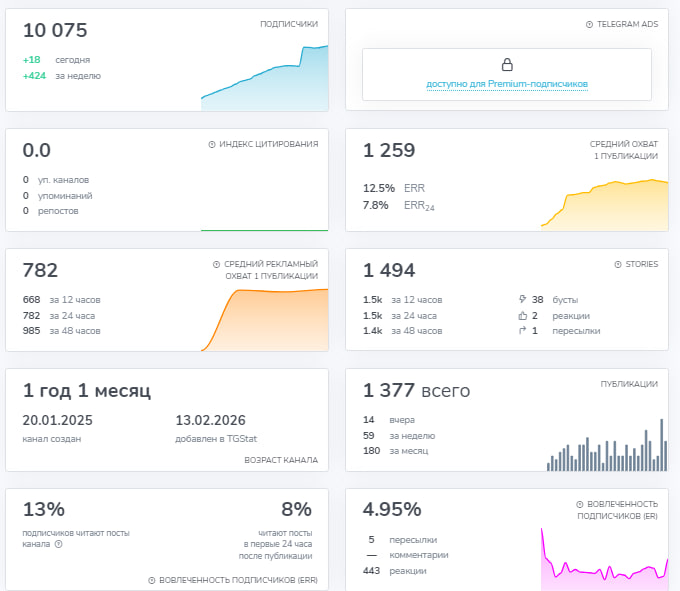Open the subscribers growth blue chart
This screenshot has width=680, height=591.
coord(265,78)
